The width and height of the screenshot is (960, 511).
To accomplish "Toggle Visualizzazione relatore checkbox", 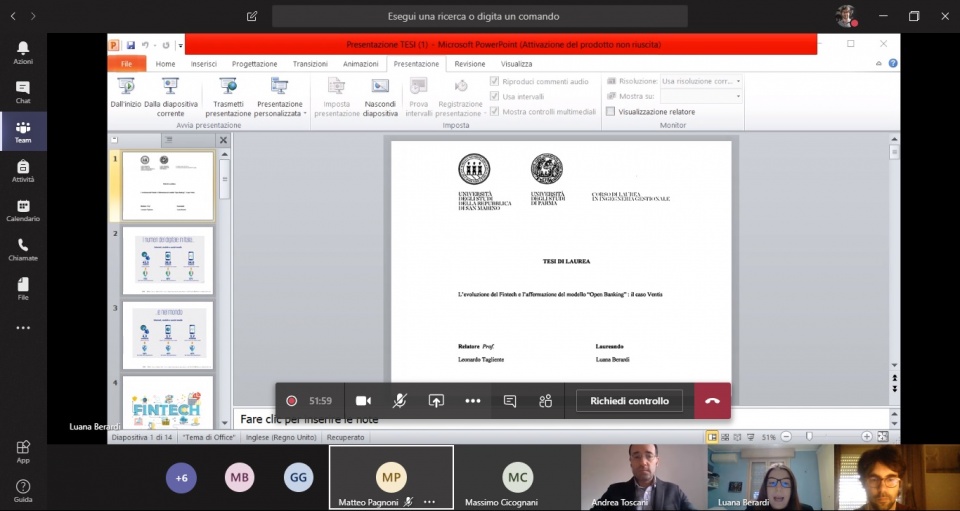I will 611,112.
